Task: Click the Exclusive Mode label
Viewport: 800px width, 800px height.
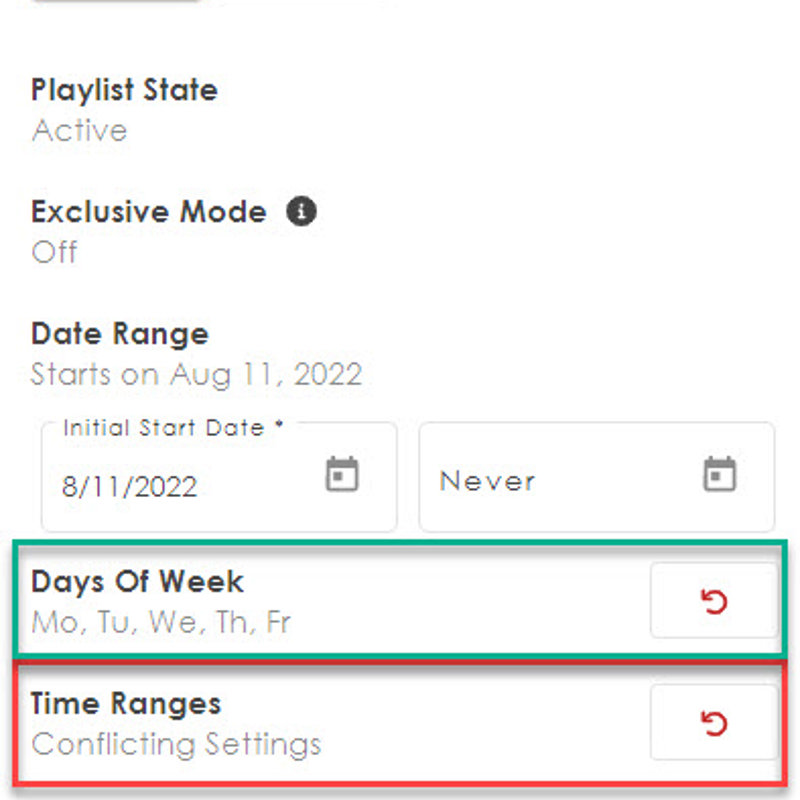Action: tap(149, 212)
